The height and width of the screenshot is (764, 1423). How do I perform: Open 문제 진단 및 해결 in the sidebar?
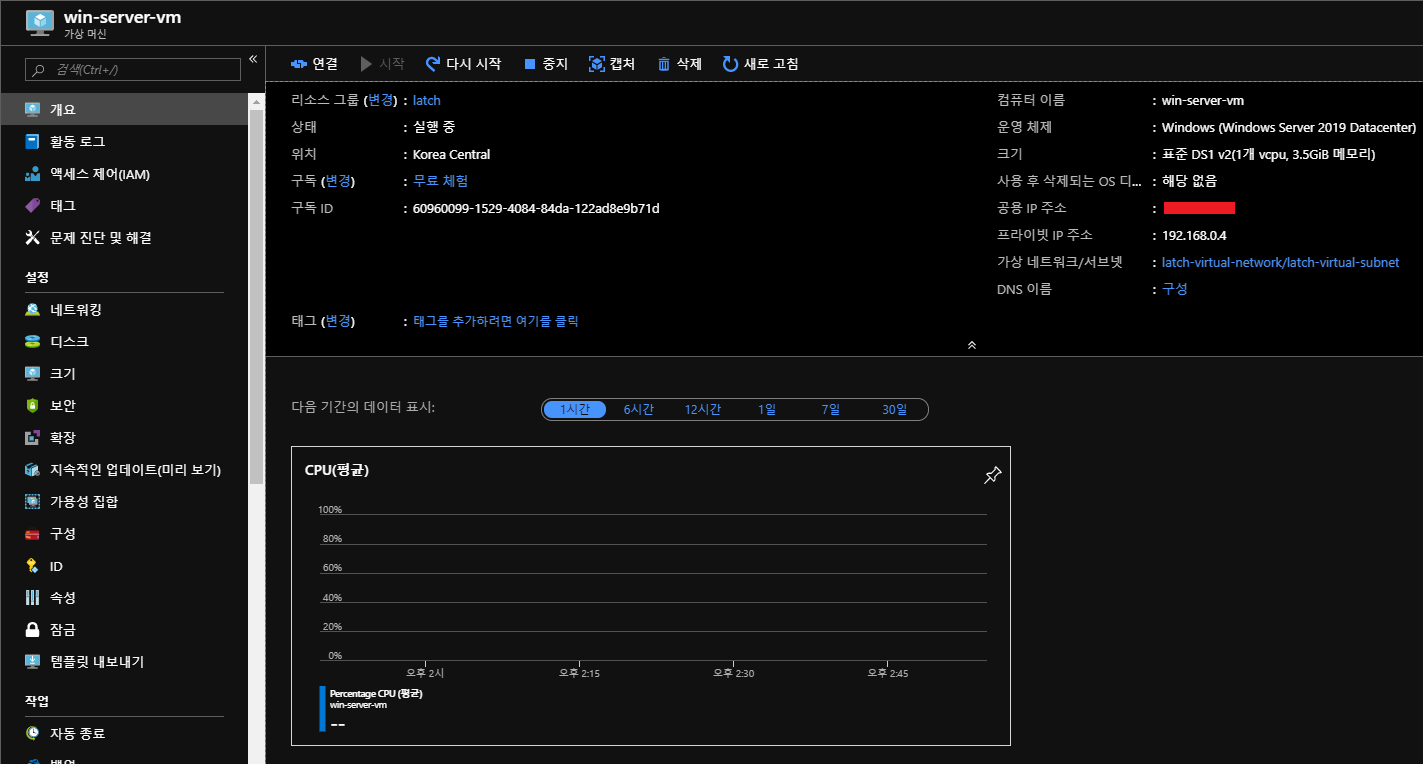tap(124, 238)
